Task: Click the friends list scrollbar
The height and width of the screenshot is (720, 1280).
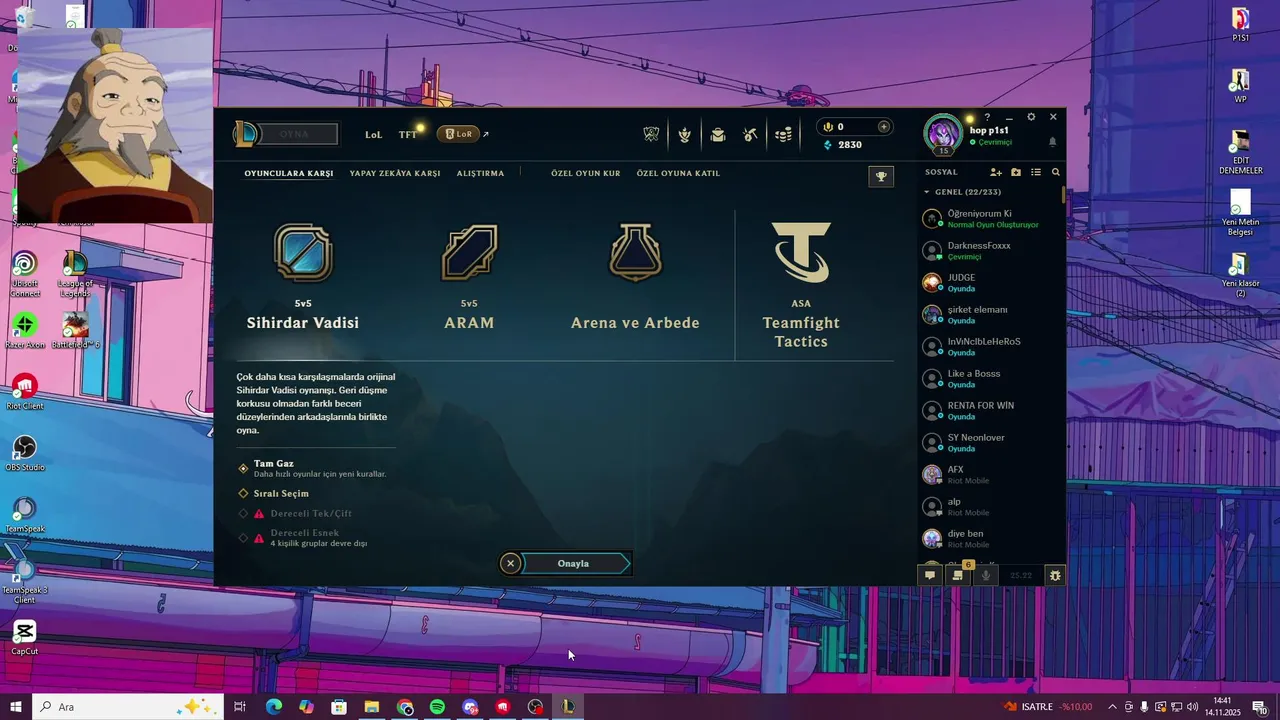Action: click(1063, 194)
